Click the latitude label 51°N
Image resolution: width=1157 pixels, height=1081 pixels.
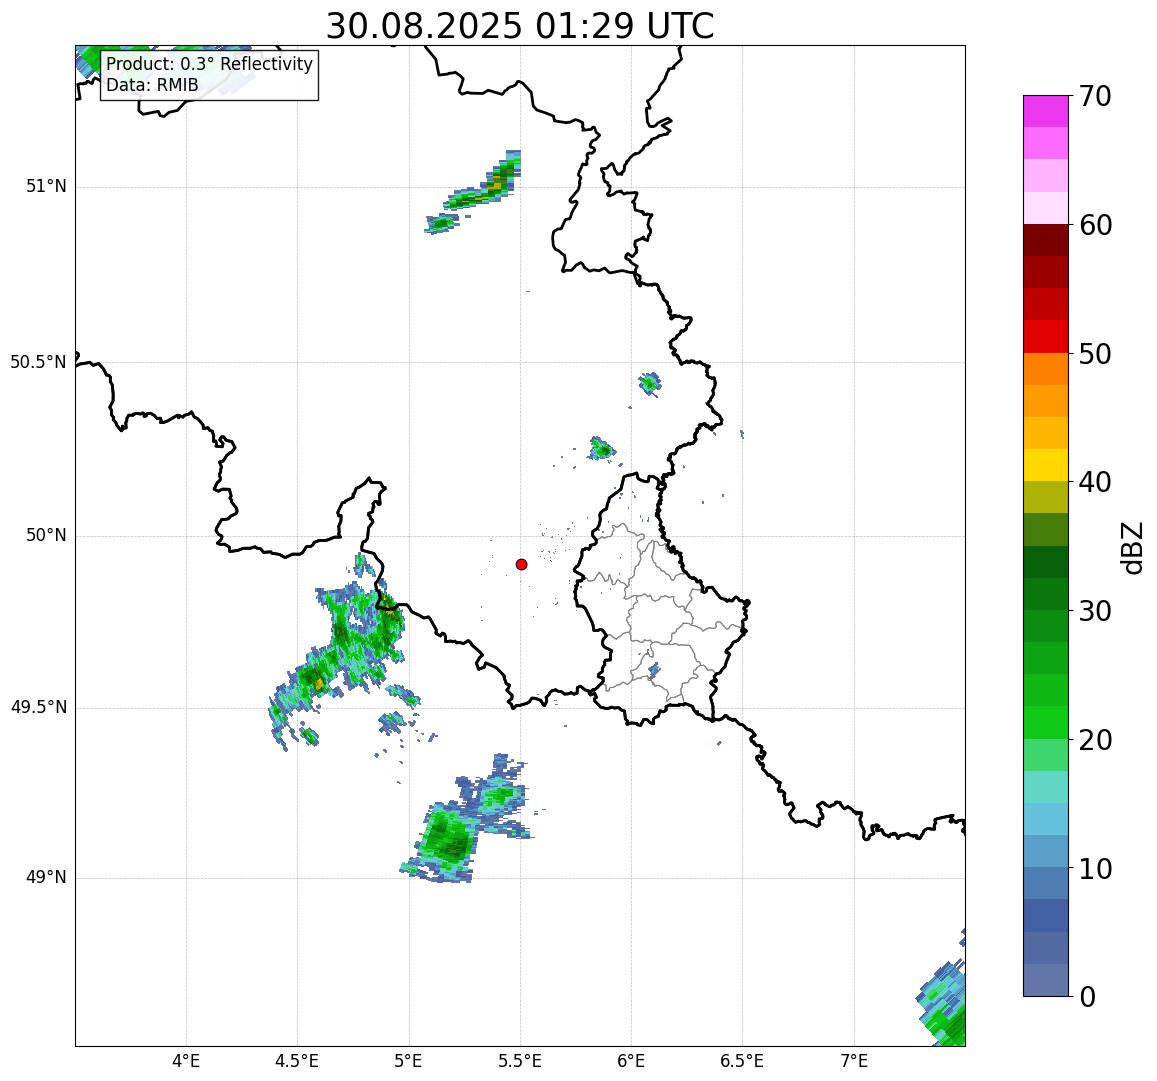click(46, 187)
